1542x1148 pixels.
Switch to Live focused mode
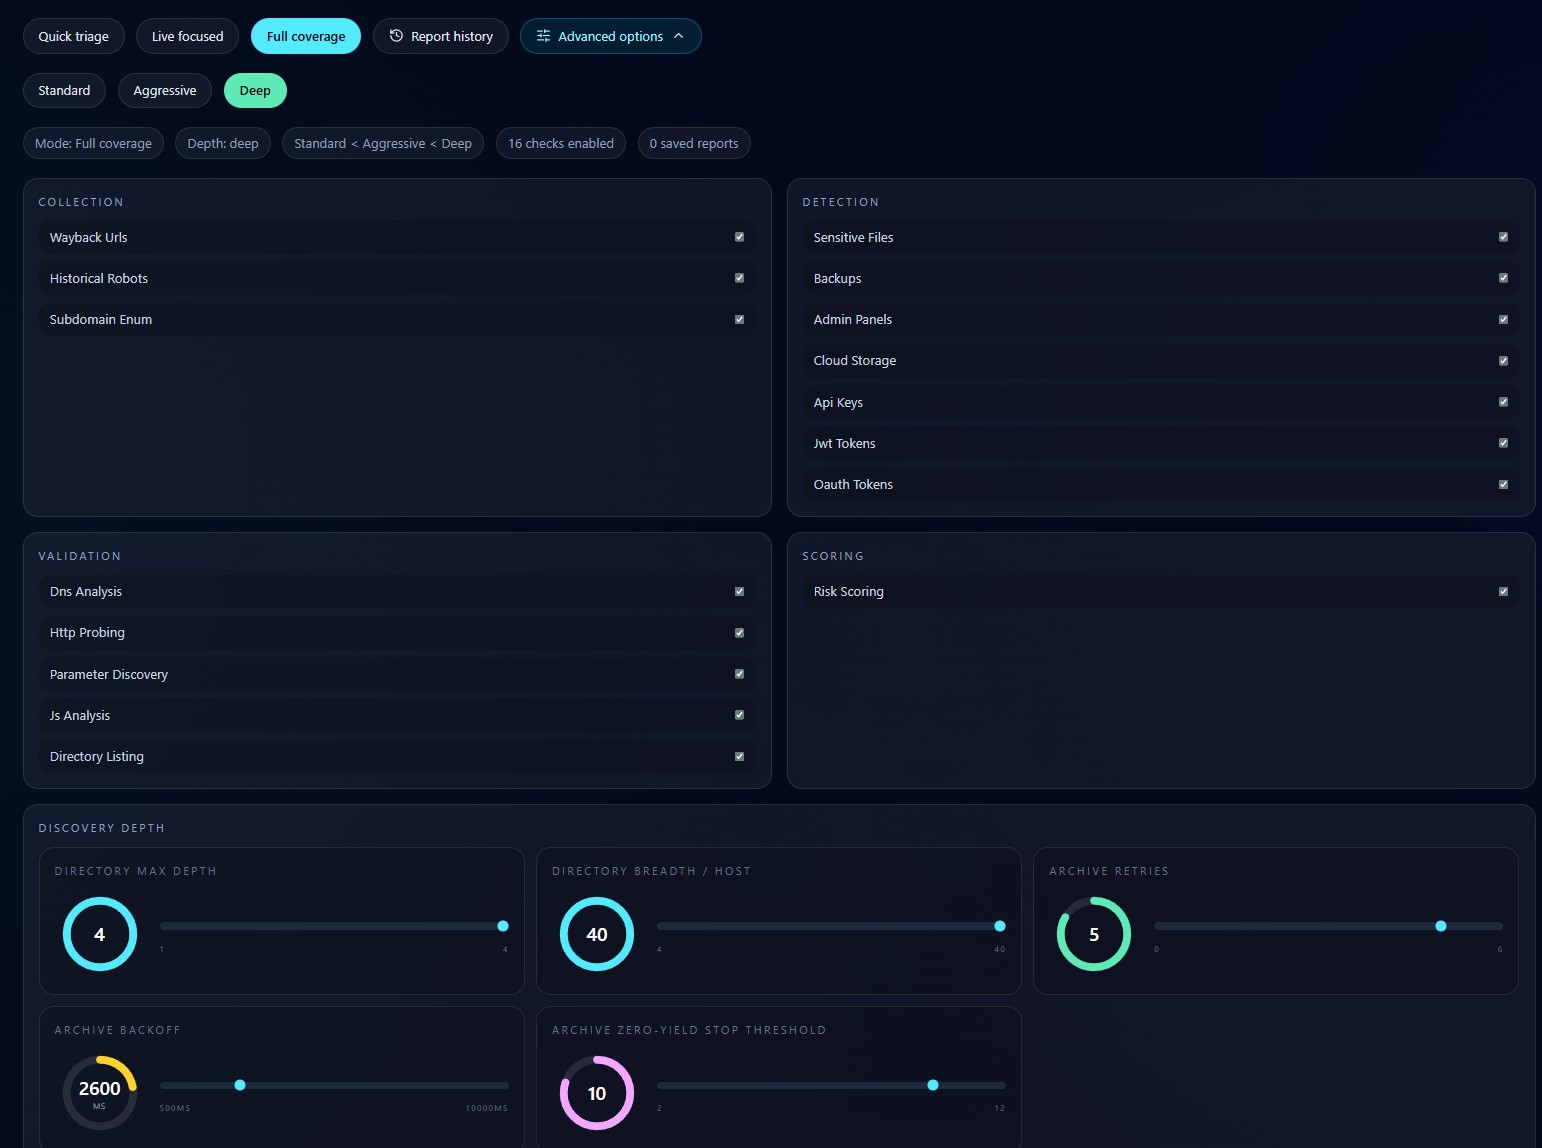(186, 36)
